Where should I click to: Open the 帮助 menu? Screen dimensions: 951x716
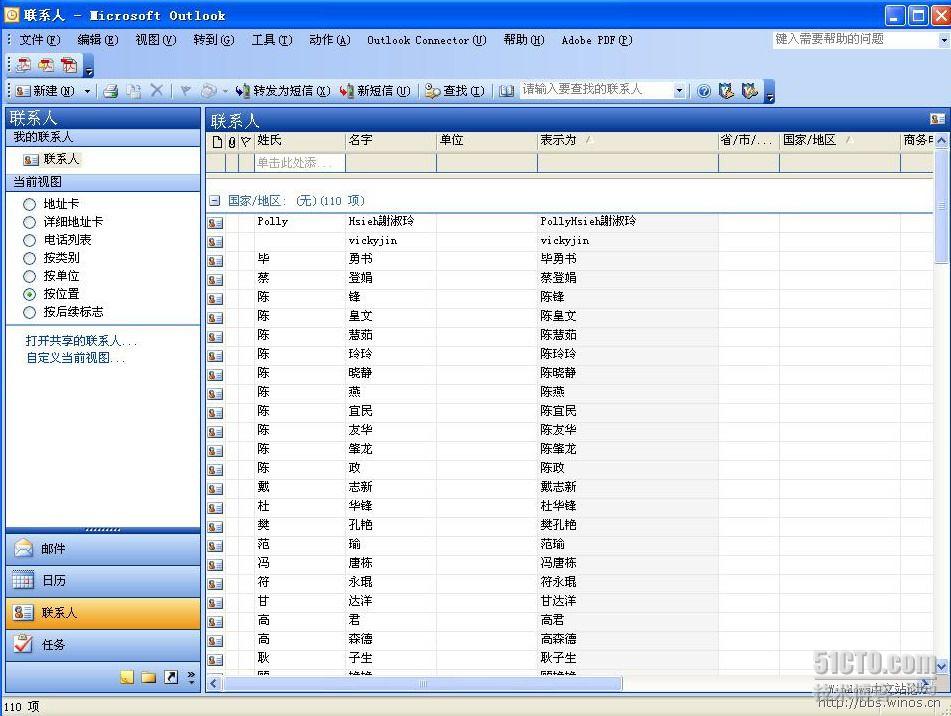pos(523,40)
